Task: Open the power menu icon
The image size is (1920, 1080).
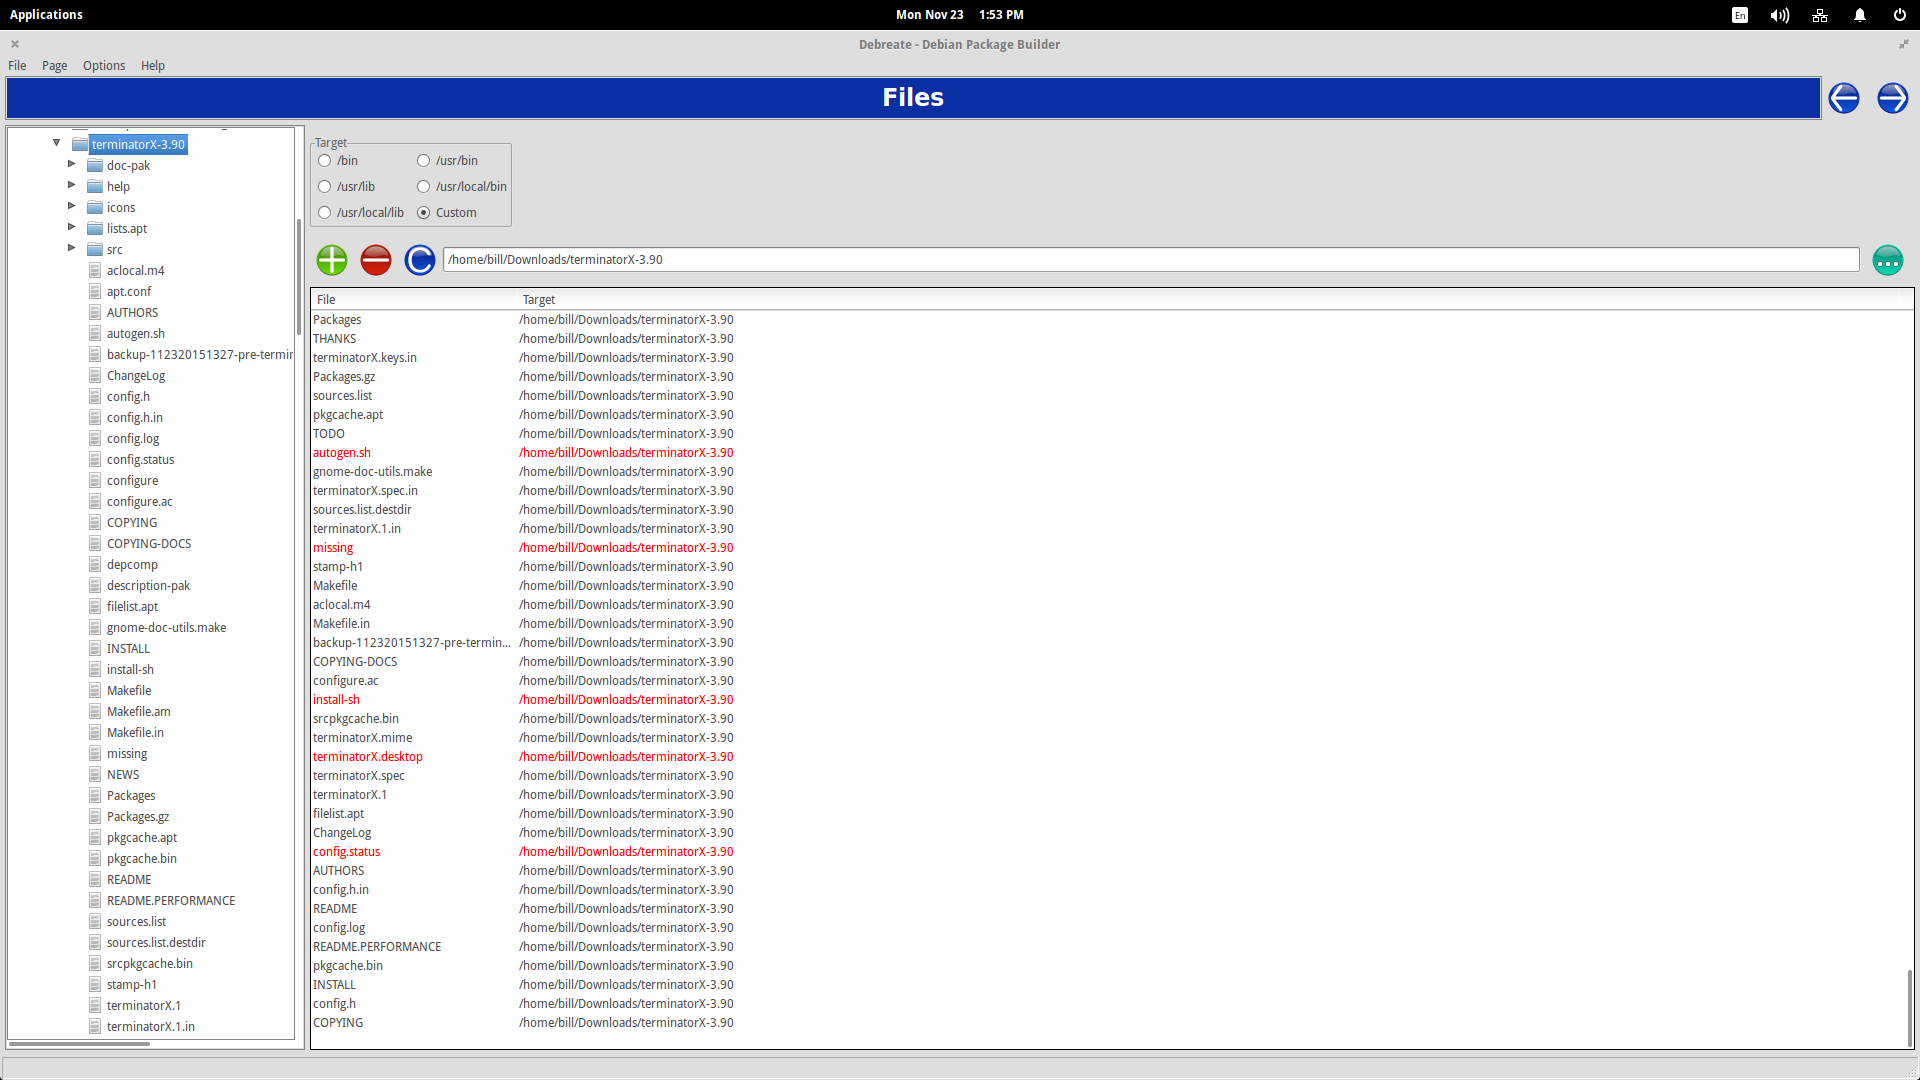Action: pyautogui.click(x=1900, y=15)
